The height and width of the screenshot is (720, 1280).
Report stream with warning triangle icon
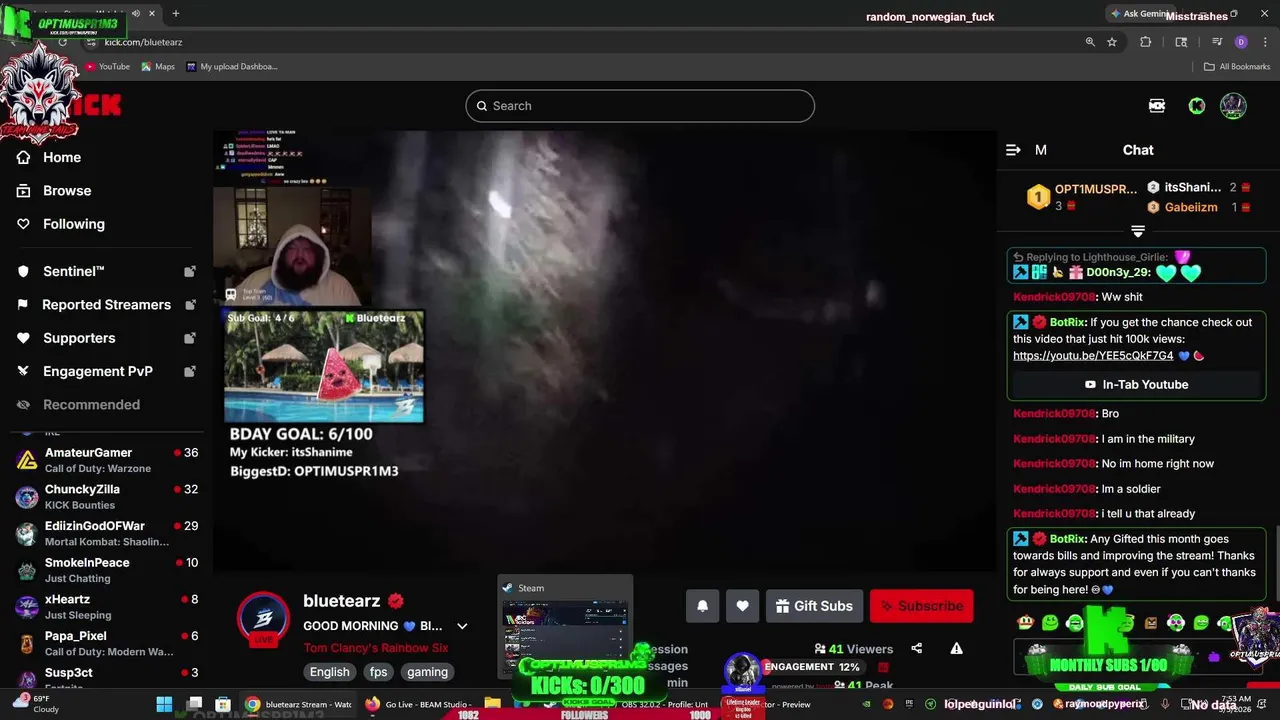[956, 648]
